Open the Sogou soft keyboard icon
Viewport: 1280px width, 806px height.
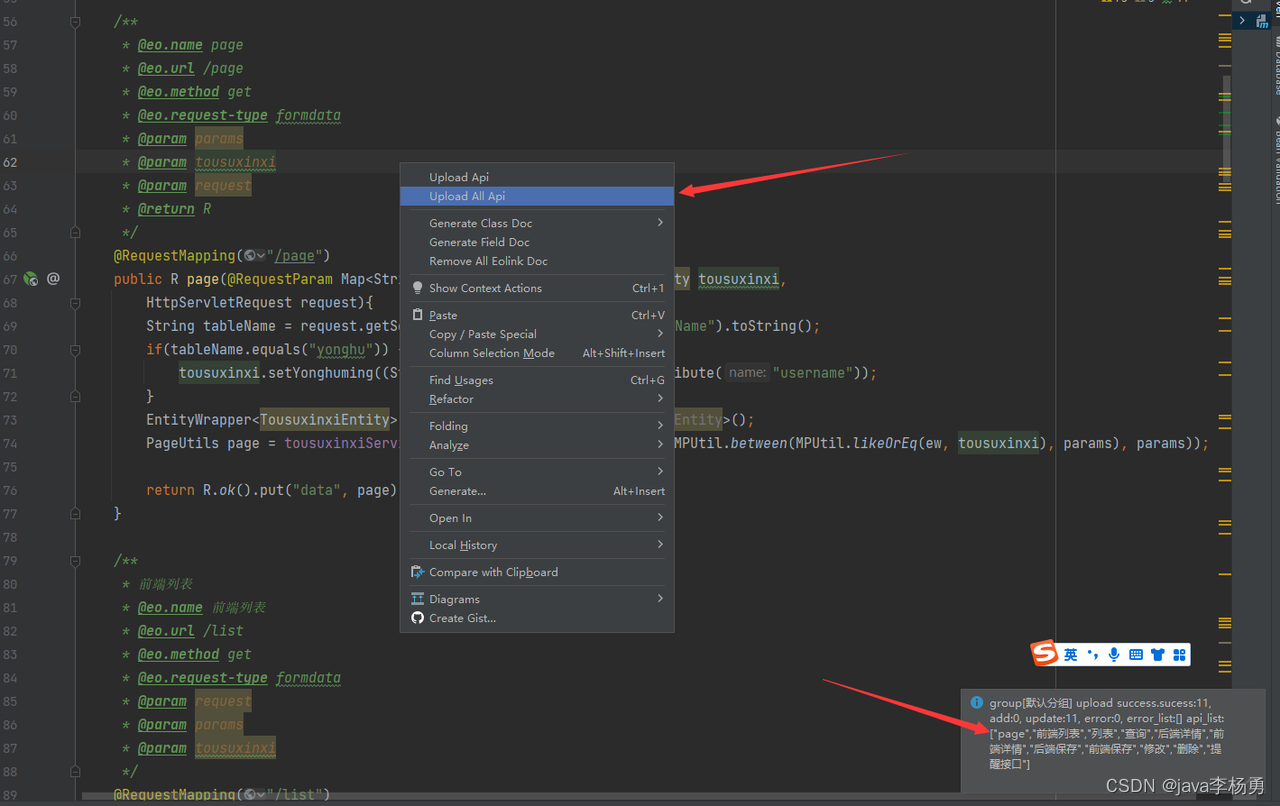(1136, 654)
